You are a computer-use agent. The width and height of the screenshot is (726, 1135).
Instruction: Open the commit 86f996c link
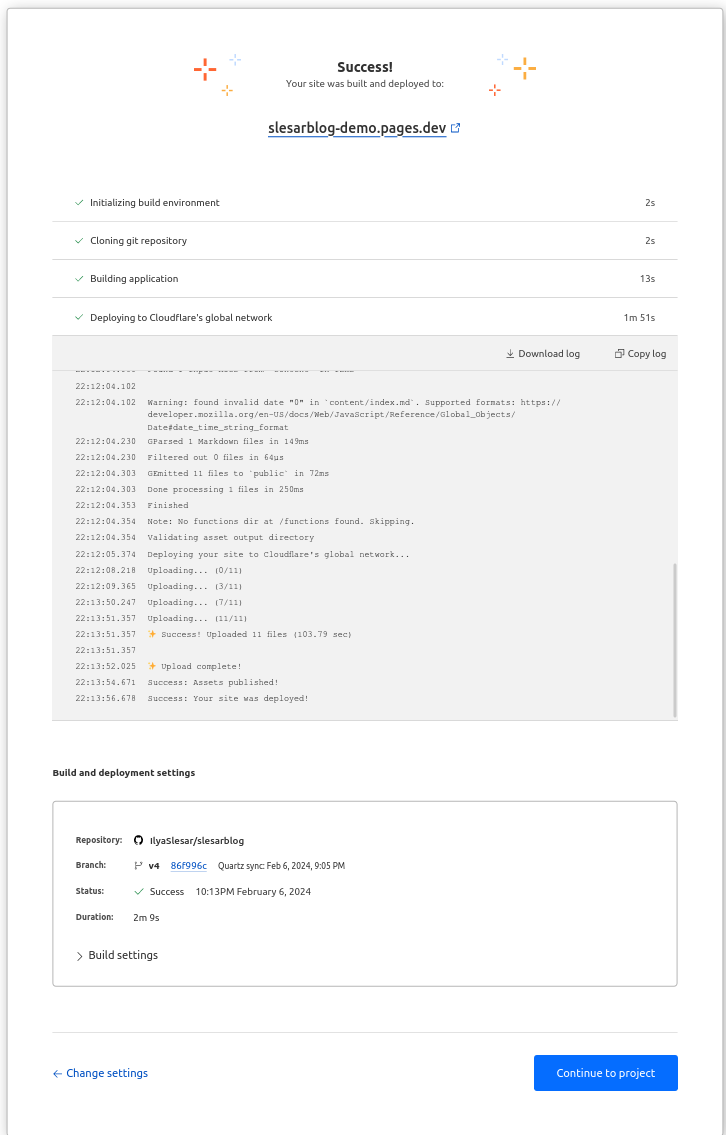tap(189, 866)
